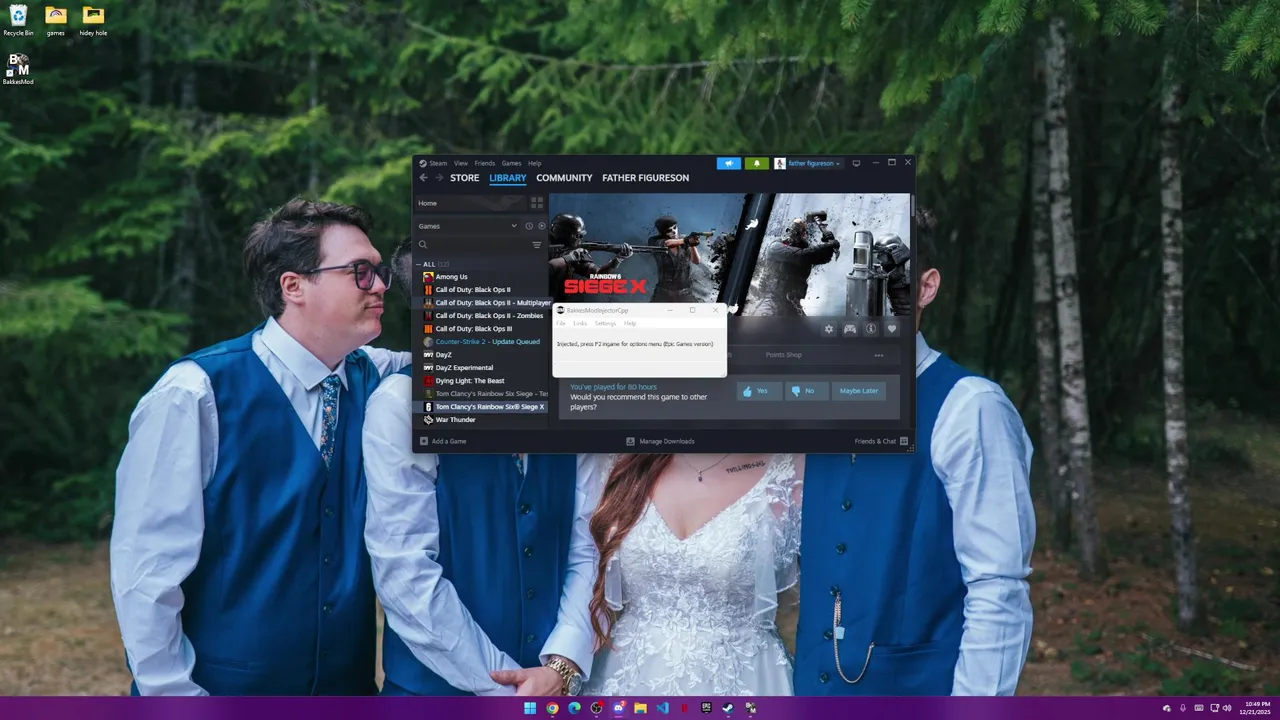Open Manage Downloads
The height and width of the screenshot is (720, 1280).
[x=660, y=441]
